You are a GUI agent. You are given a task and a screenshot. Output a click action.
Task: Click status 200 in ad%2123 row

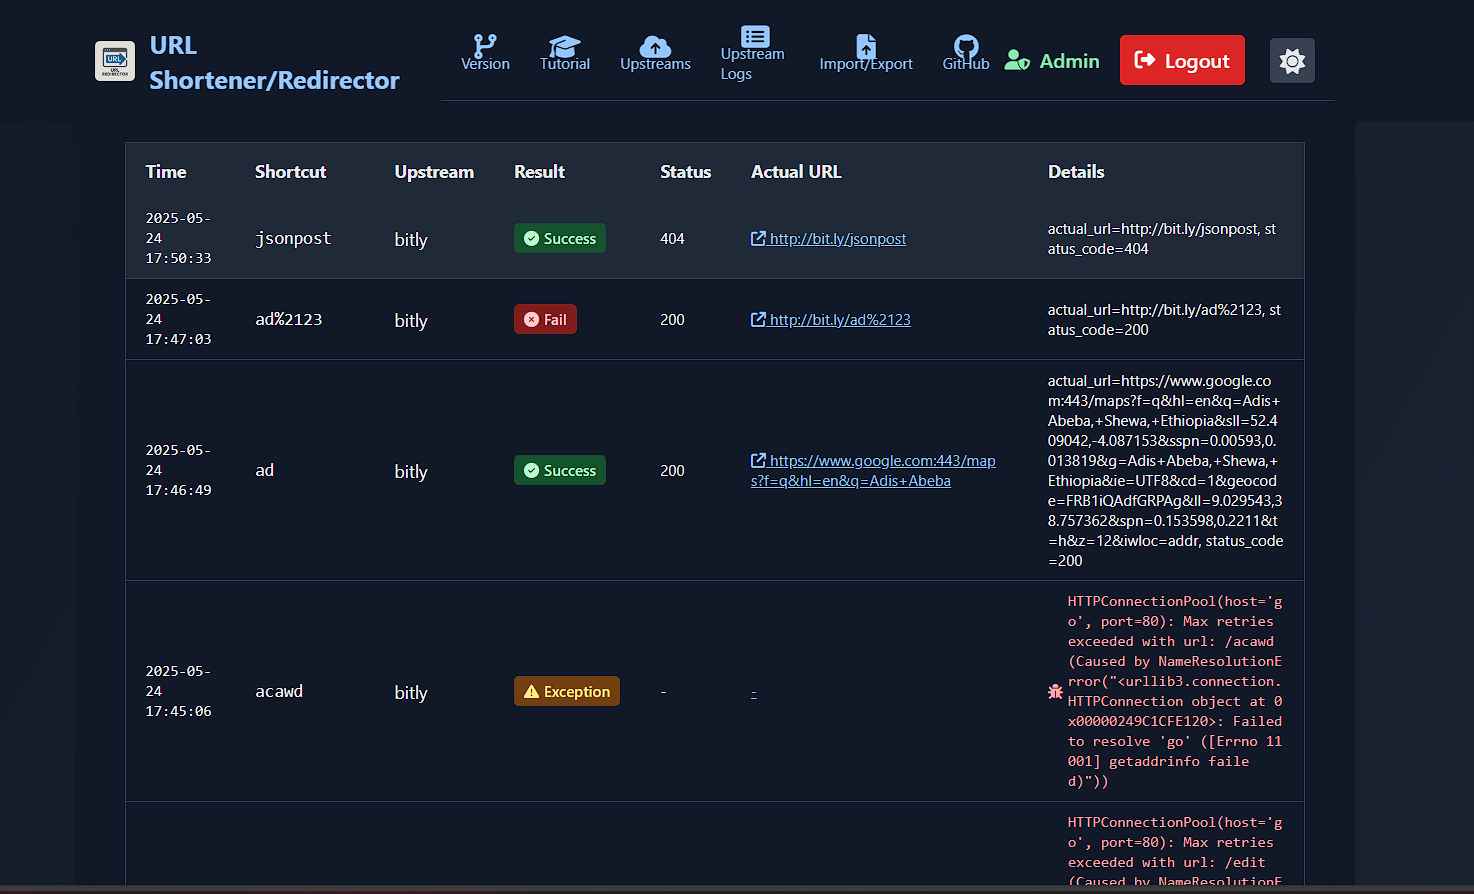point(672,319)
